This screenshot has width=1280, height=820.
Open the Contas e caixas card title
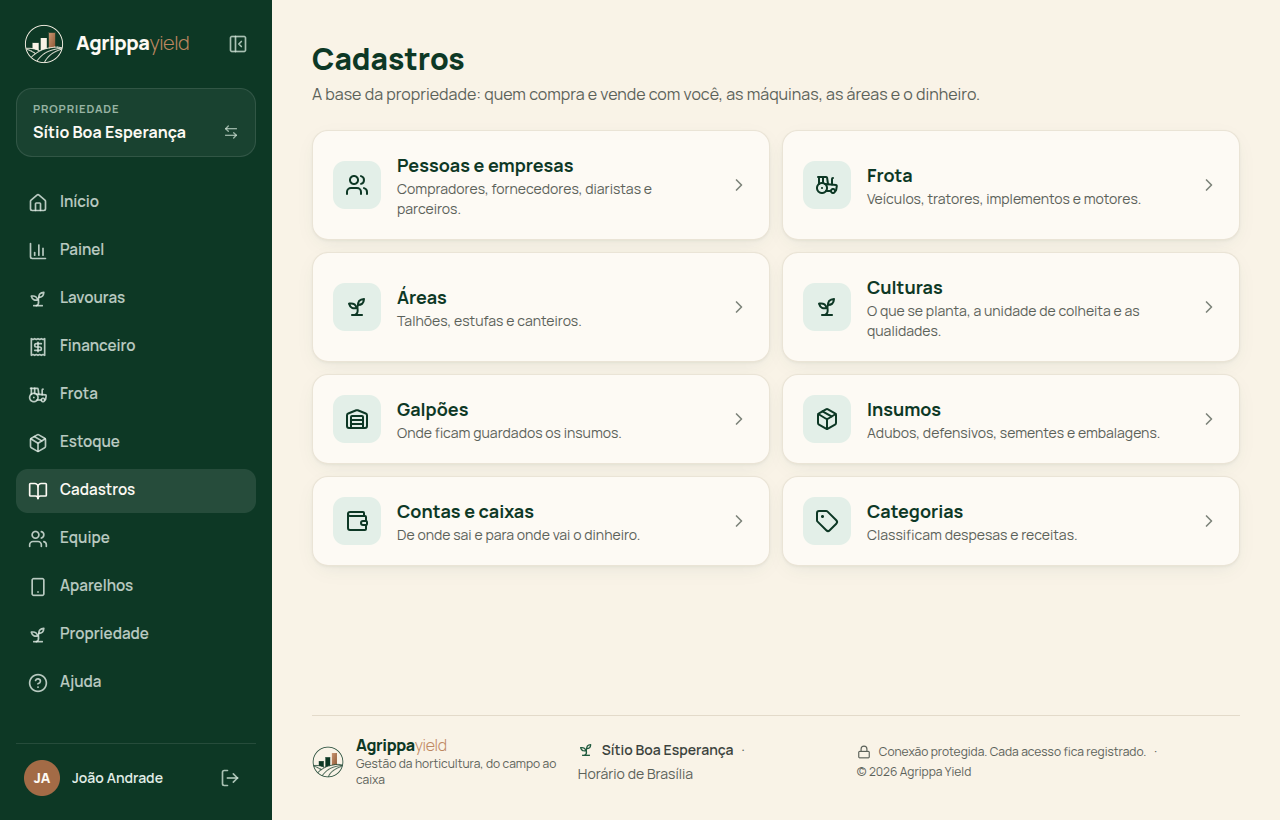[465, 512]
